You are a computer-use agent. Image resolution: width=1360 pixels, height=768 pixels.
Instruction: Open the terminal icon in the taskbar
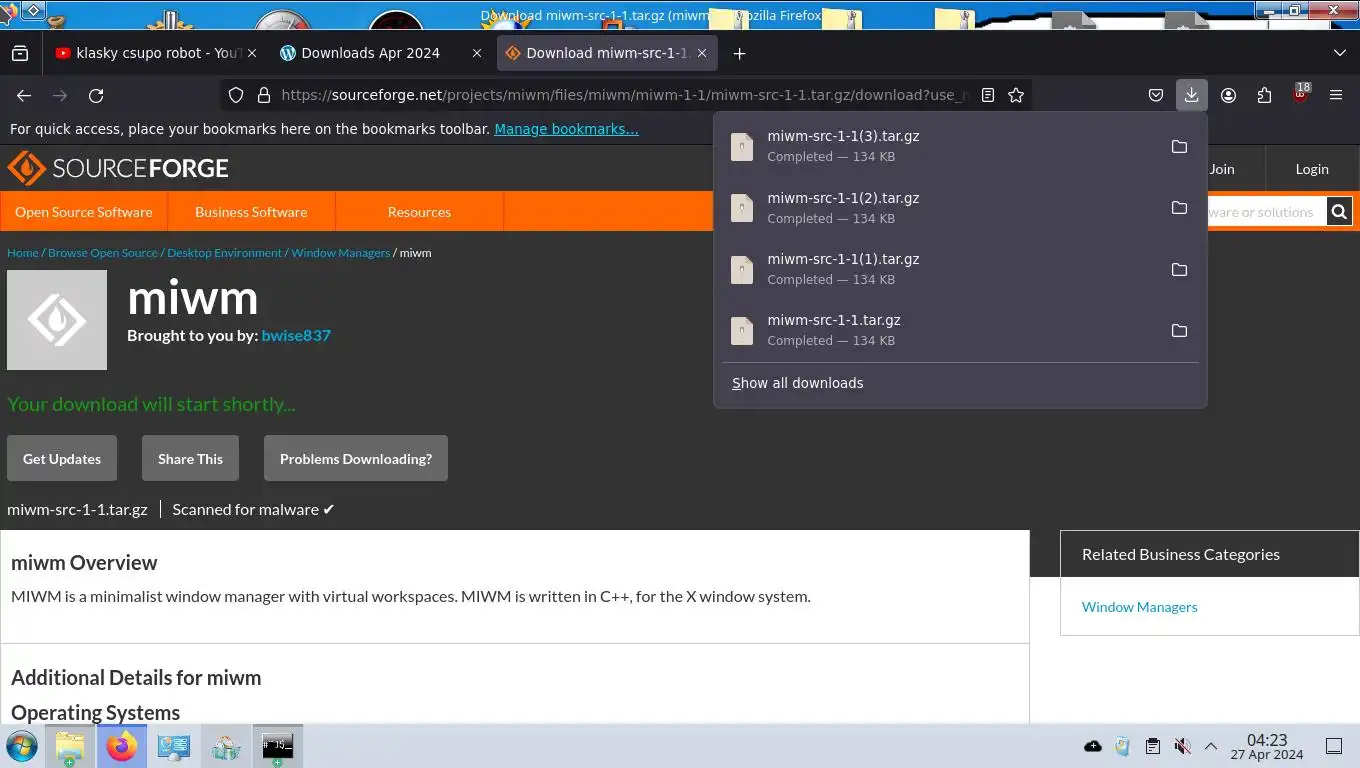pyautogui.click(x=277, y=746)
